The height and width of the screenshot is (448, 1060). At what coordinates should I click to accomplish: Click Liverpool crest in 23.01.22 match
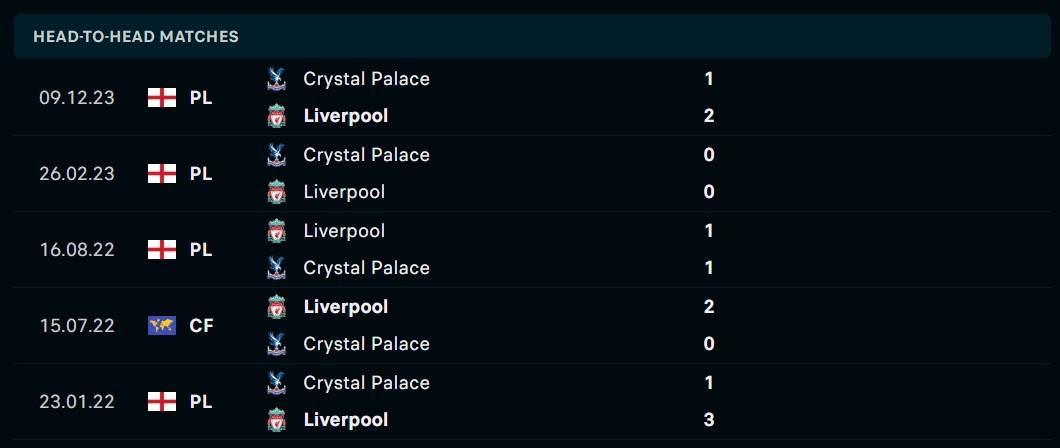click(x=277, y=420)
